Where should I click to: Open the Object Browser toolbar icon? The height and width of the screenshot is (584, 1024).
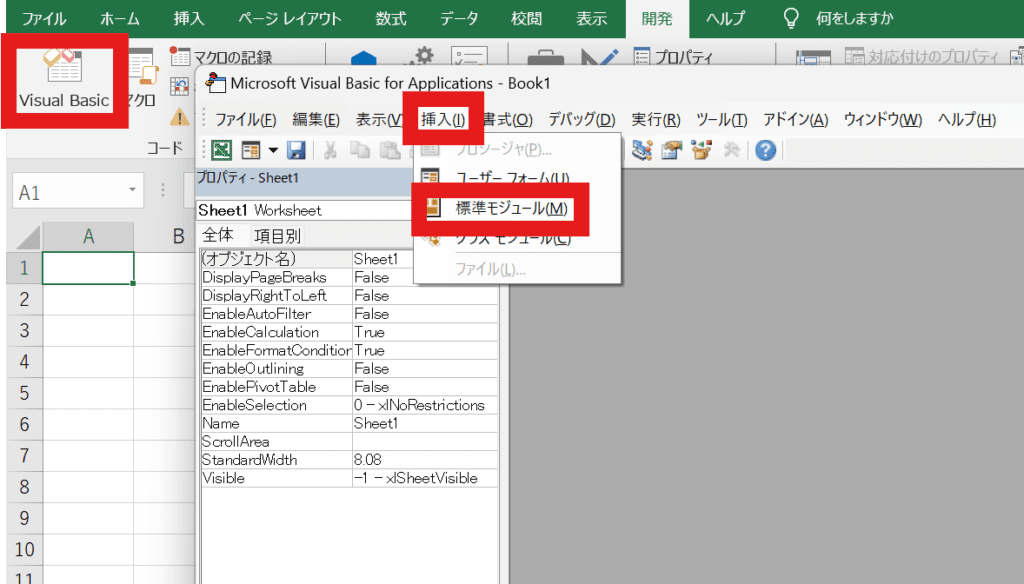coord(701,150)
